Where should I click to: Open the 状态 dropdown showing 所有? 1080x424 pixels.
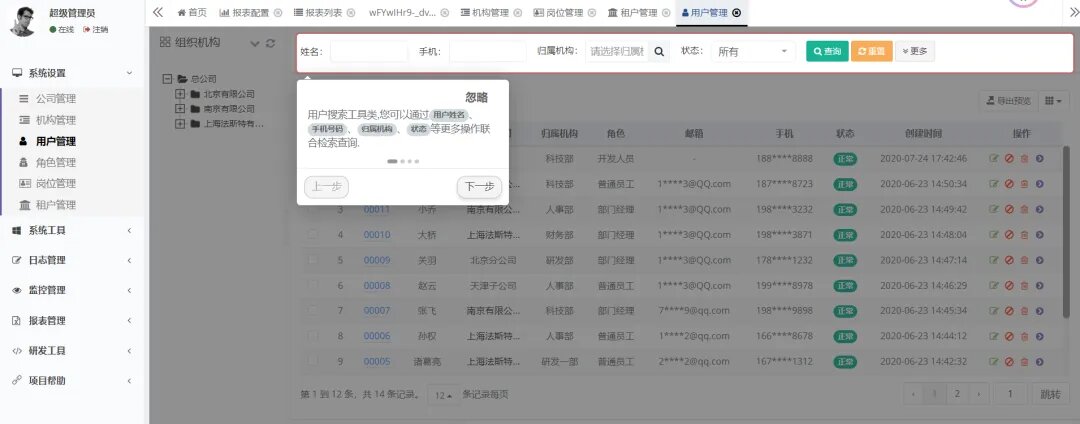point(752,51)
